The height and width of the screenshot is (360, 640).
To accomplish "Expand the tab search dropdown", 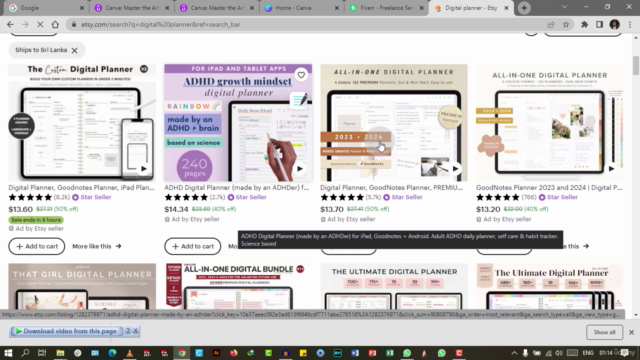I will [x=564, y=7].
